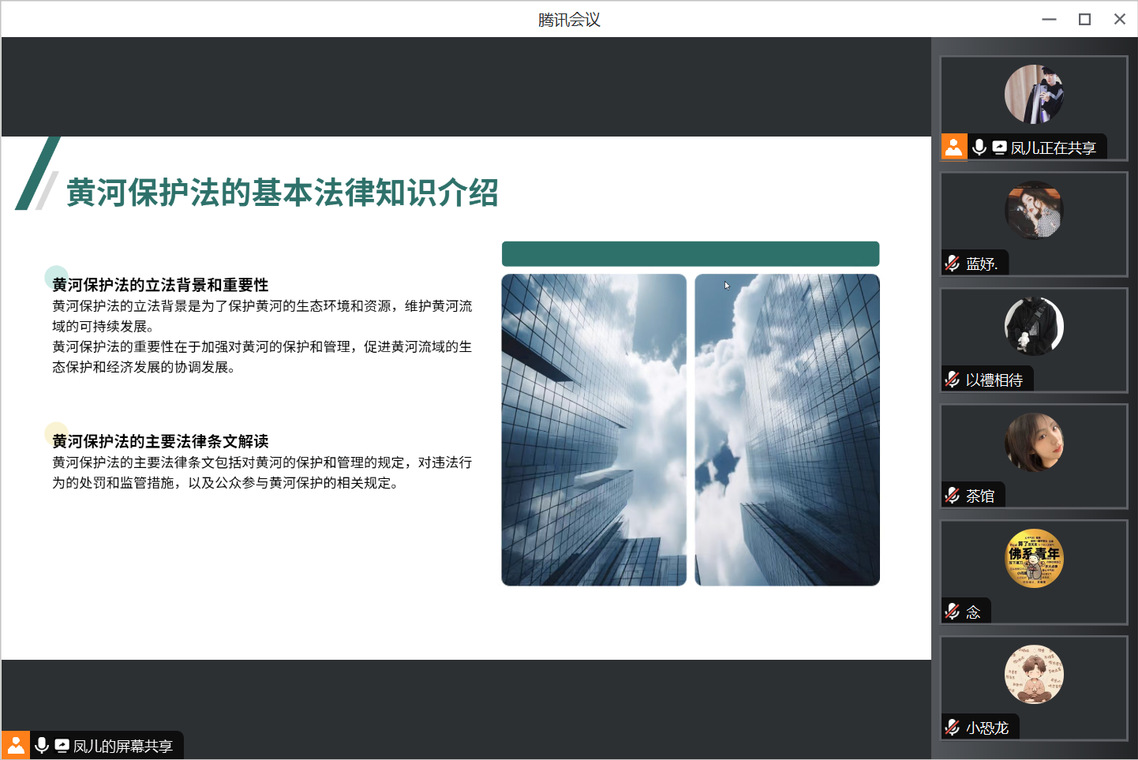This screenshot has height=760, width=1138.
Task: Click the muted microphone icon for 茶馆
Action: pos(953,496)
